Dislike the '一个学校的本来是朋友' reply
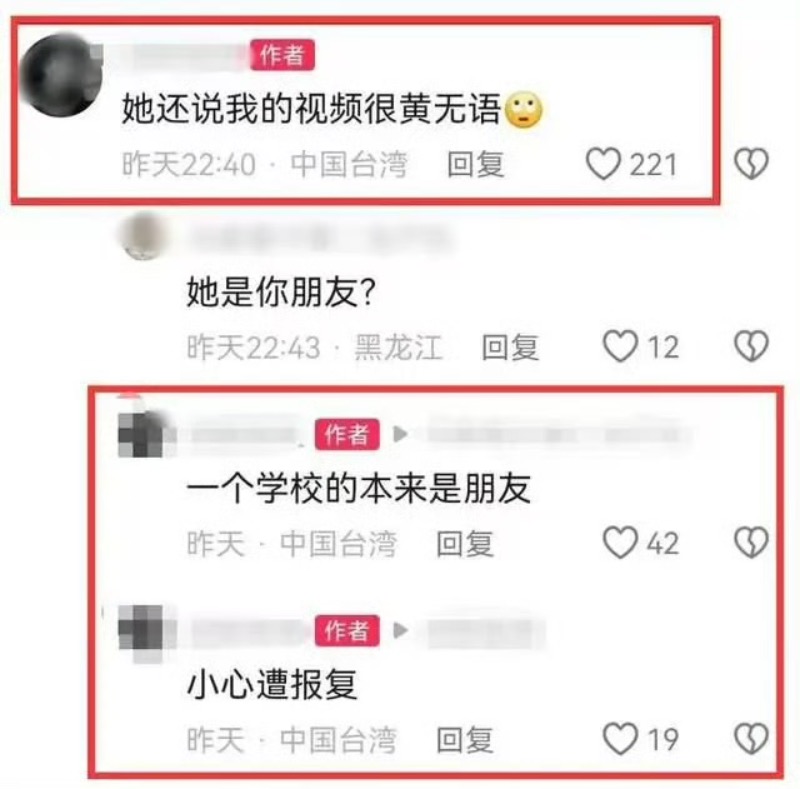Image resolution: width=800 pixels, height=789 pixels. [751, 541]
